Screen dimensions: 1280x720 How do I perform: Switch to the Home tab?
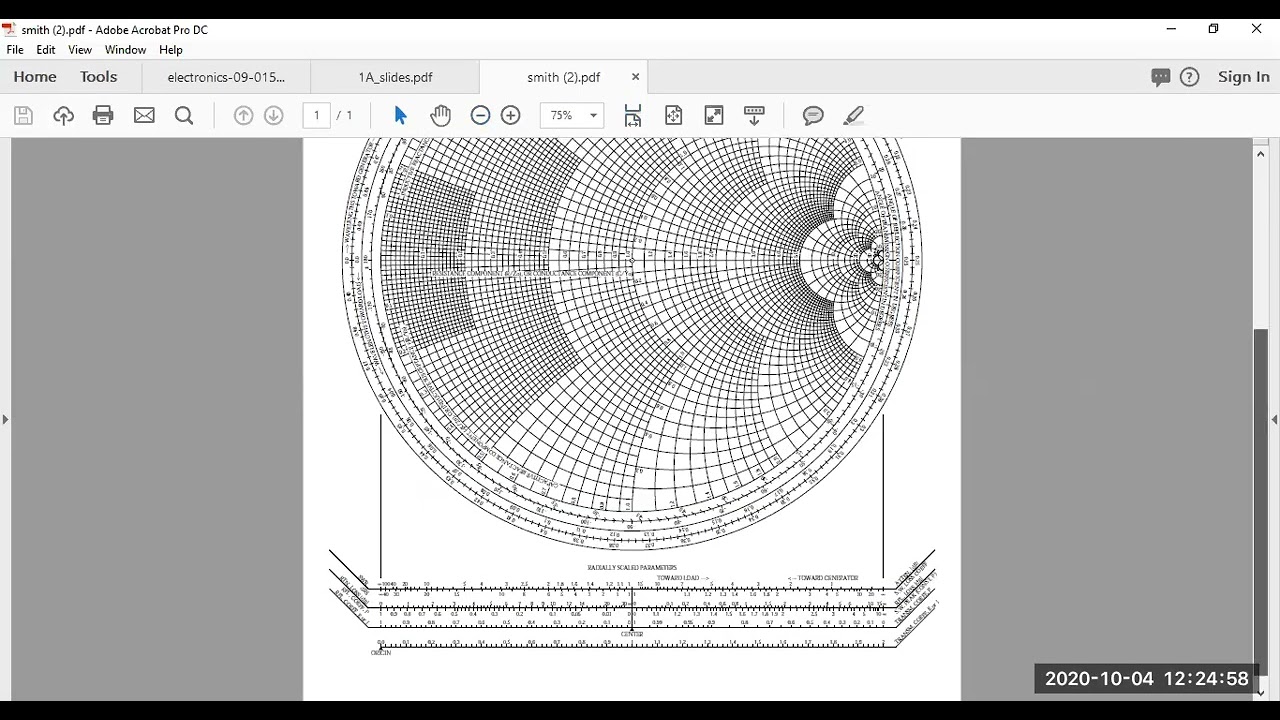click(35, 77)
